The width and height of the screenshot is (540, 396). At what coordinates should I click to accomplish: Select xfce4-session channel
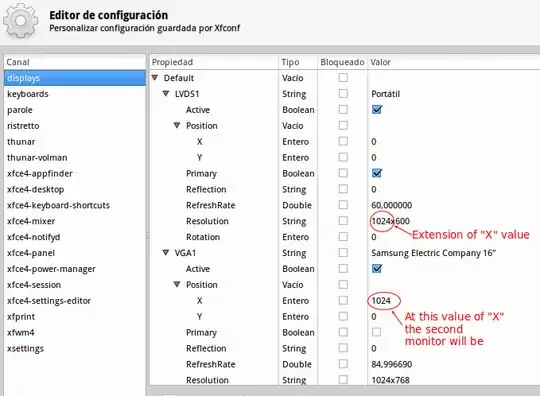(75, 285)
